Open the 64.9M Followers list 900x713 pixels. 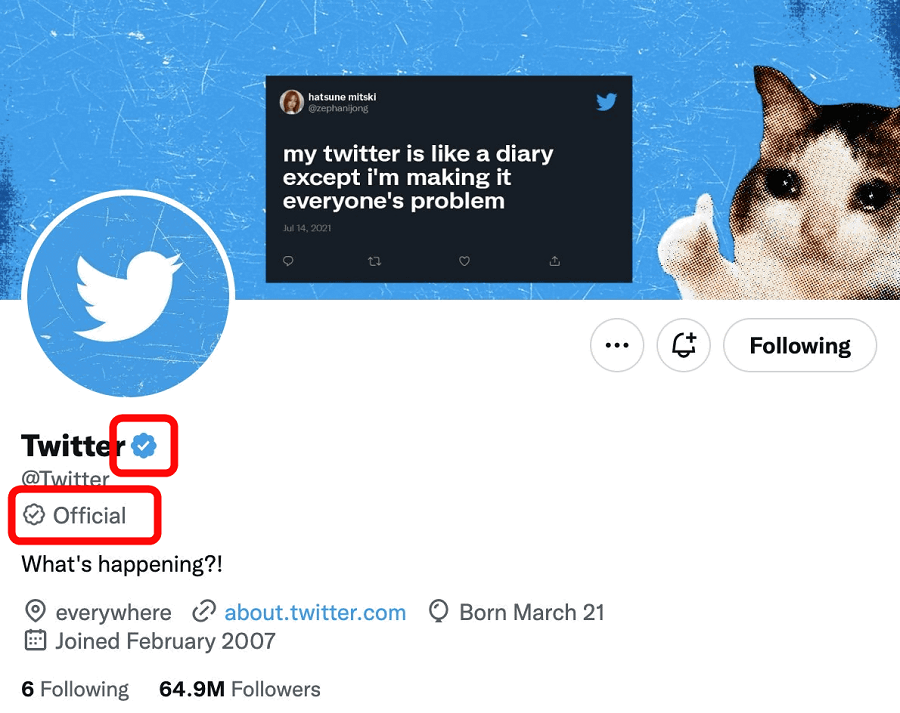tap(240, 689)
